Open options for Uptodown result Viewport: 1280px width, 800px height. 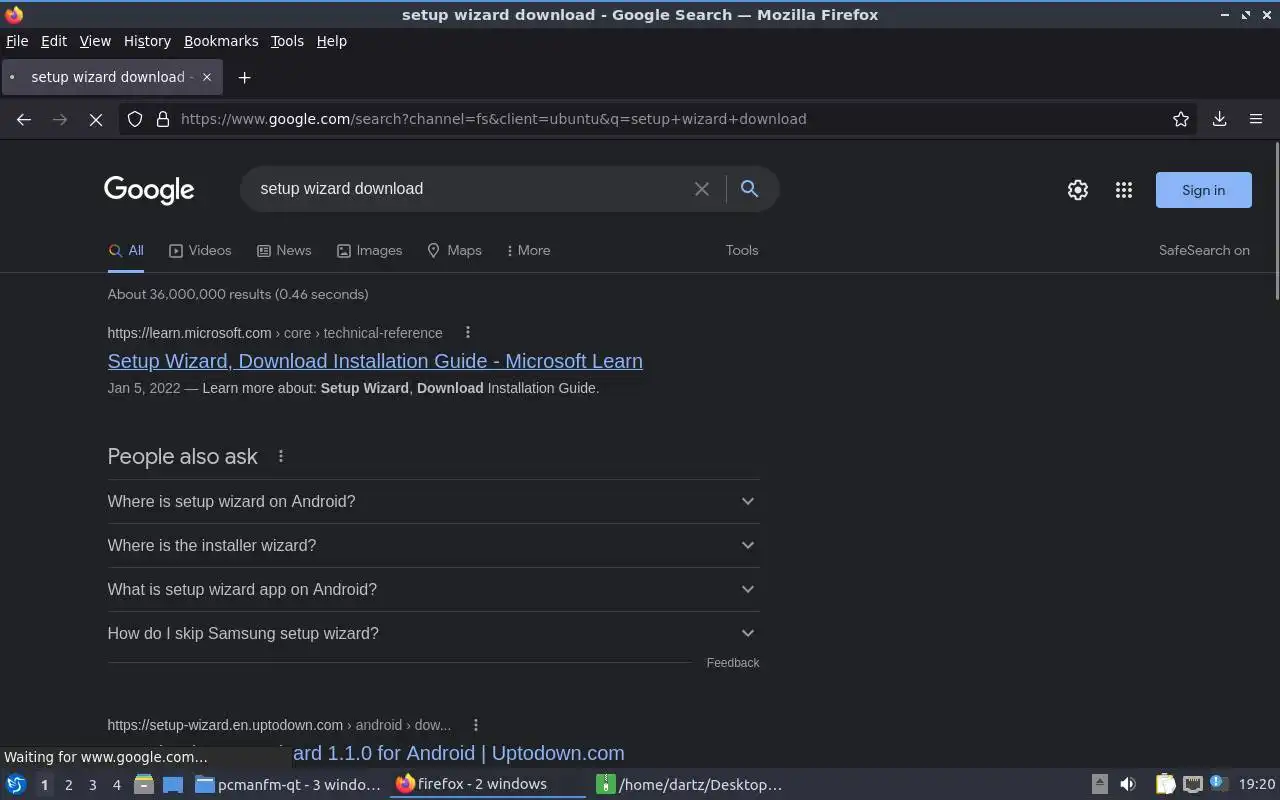point(476,724)
